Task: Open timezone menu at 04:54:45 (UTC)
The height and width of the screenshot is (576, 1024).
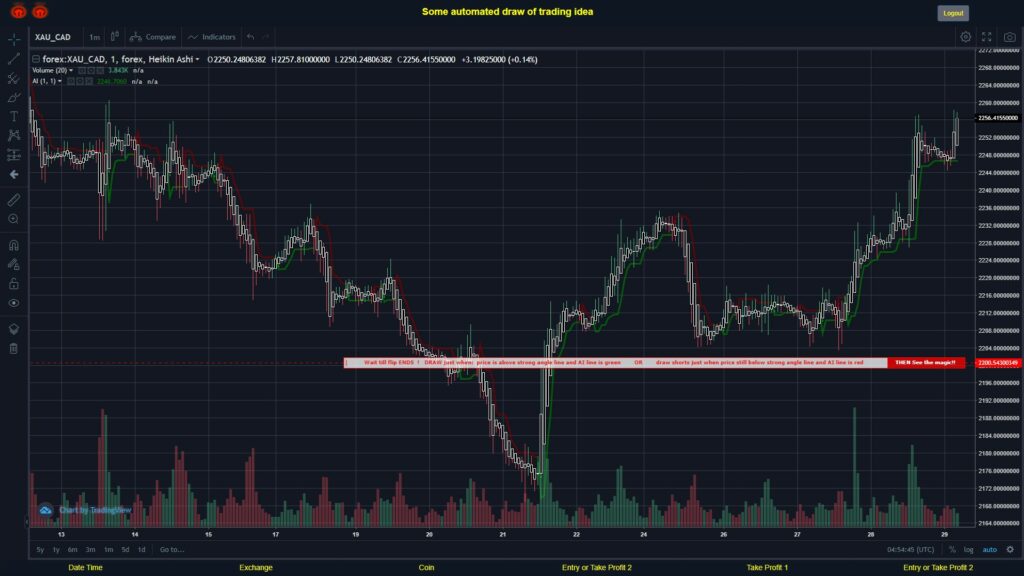Action: point(910,549)
